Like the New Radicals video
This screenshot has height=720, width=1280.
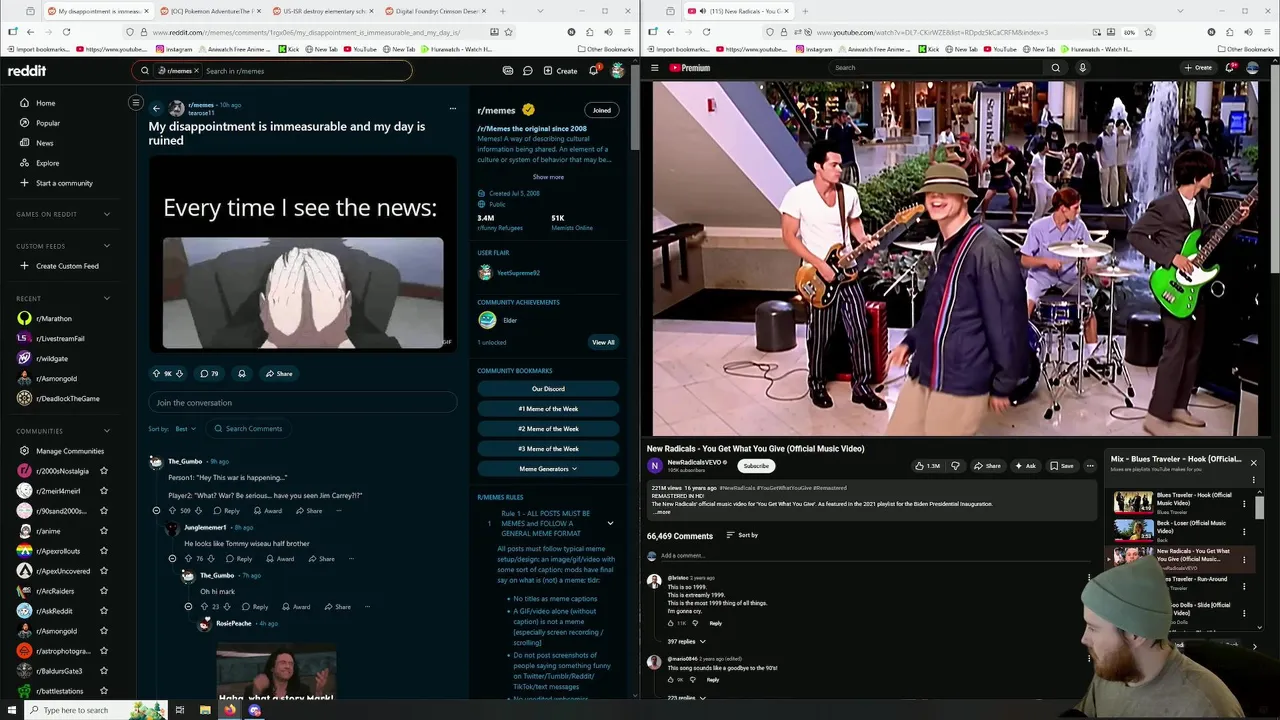[x=927, y=466]
